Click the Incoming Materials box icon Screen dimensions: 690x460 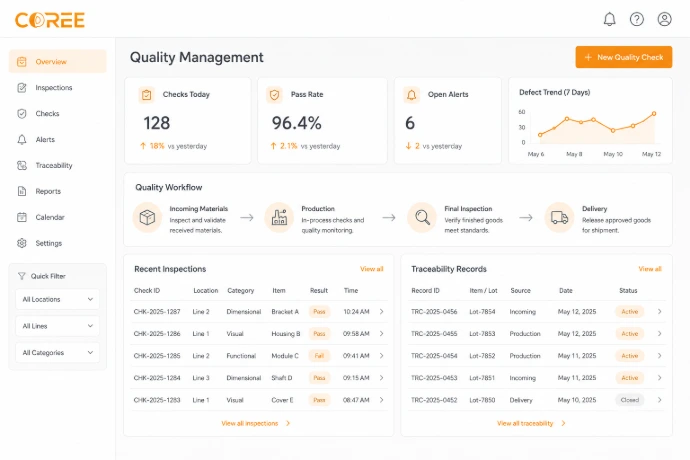(147, 217)
